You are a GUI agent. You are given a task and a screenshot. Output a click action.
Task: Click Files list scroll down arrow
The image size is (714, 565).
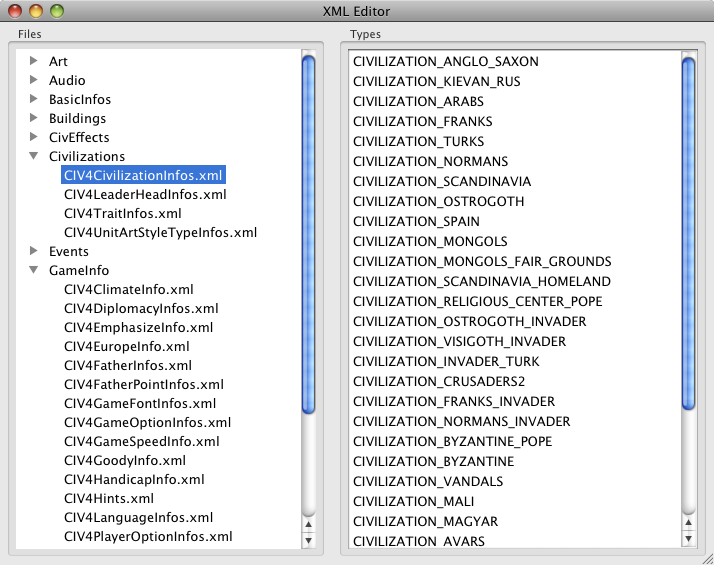[308, 541]
